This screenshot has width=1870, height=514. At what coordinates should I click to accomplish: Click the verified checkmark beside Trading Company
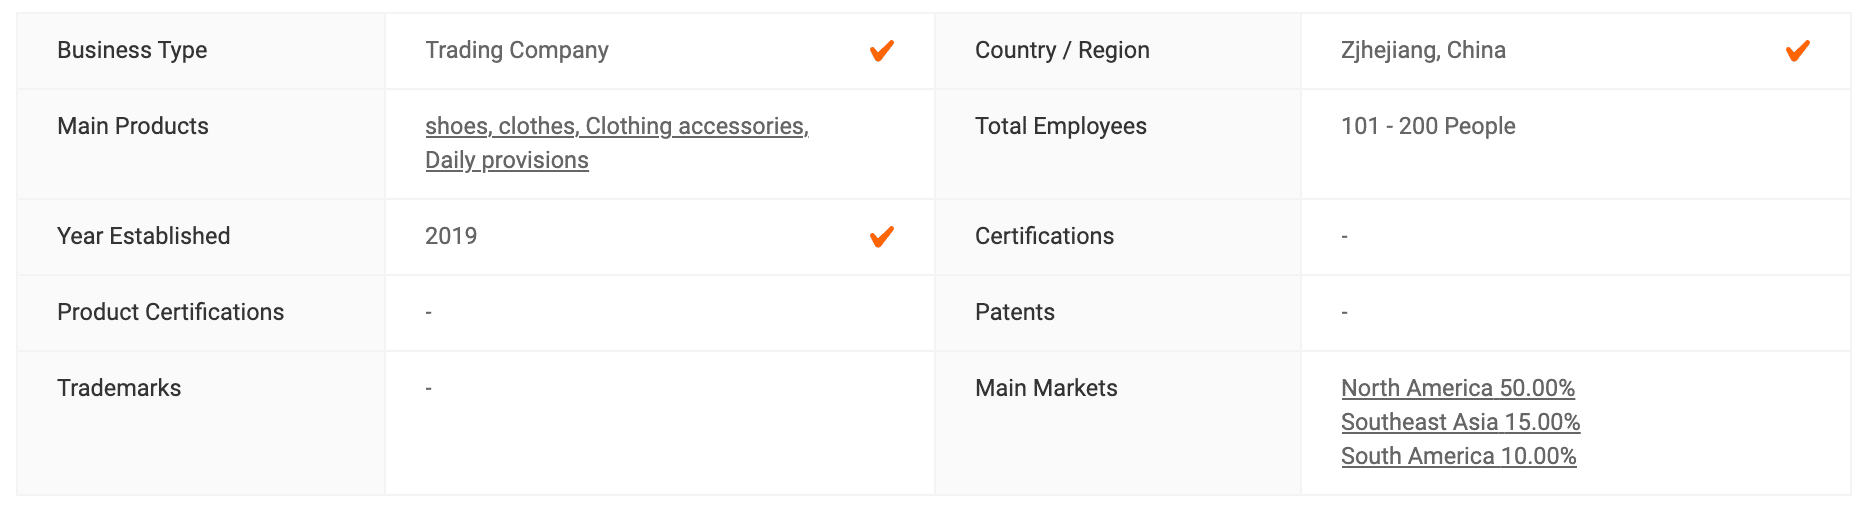click(881, 51)
